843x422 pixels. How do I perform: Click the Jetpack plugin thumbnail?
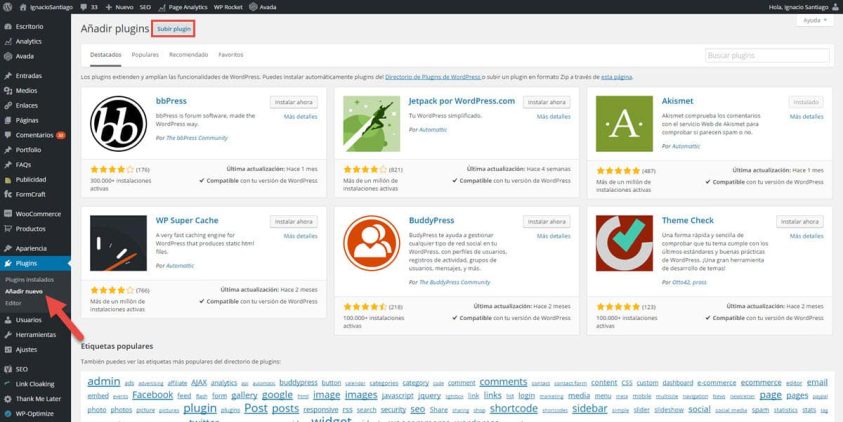pyautogui.click(x=372, y=124)
